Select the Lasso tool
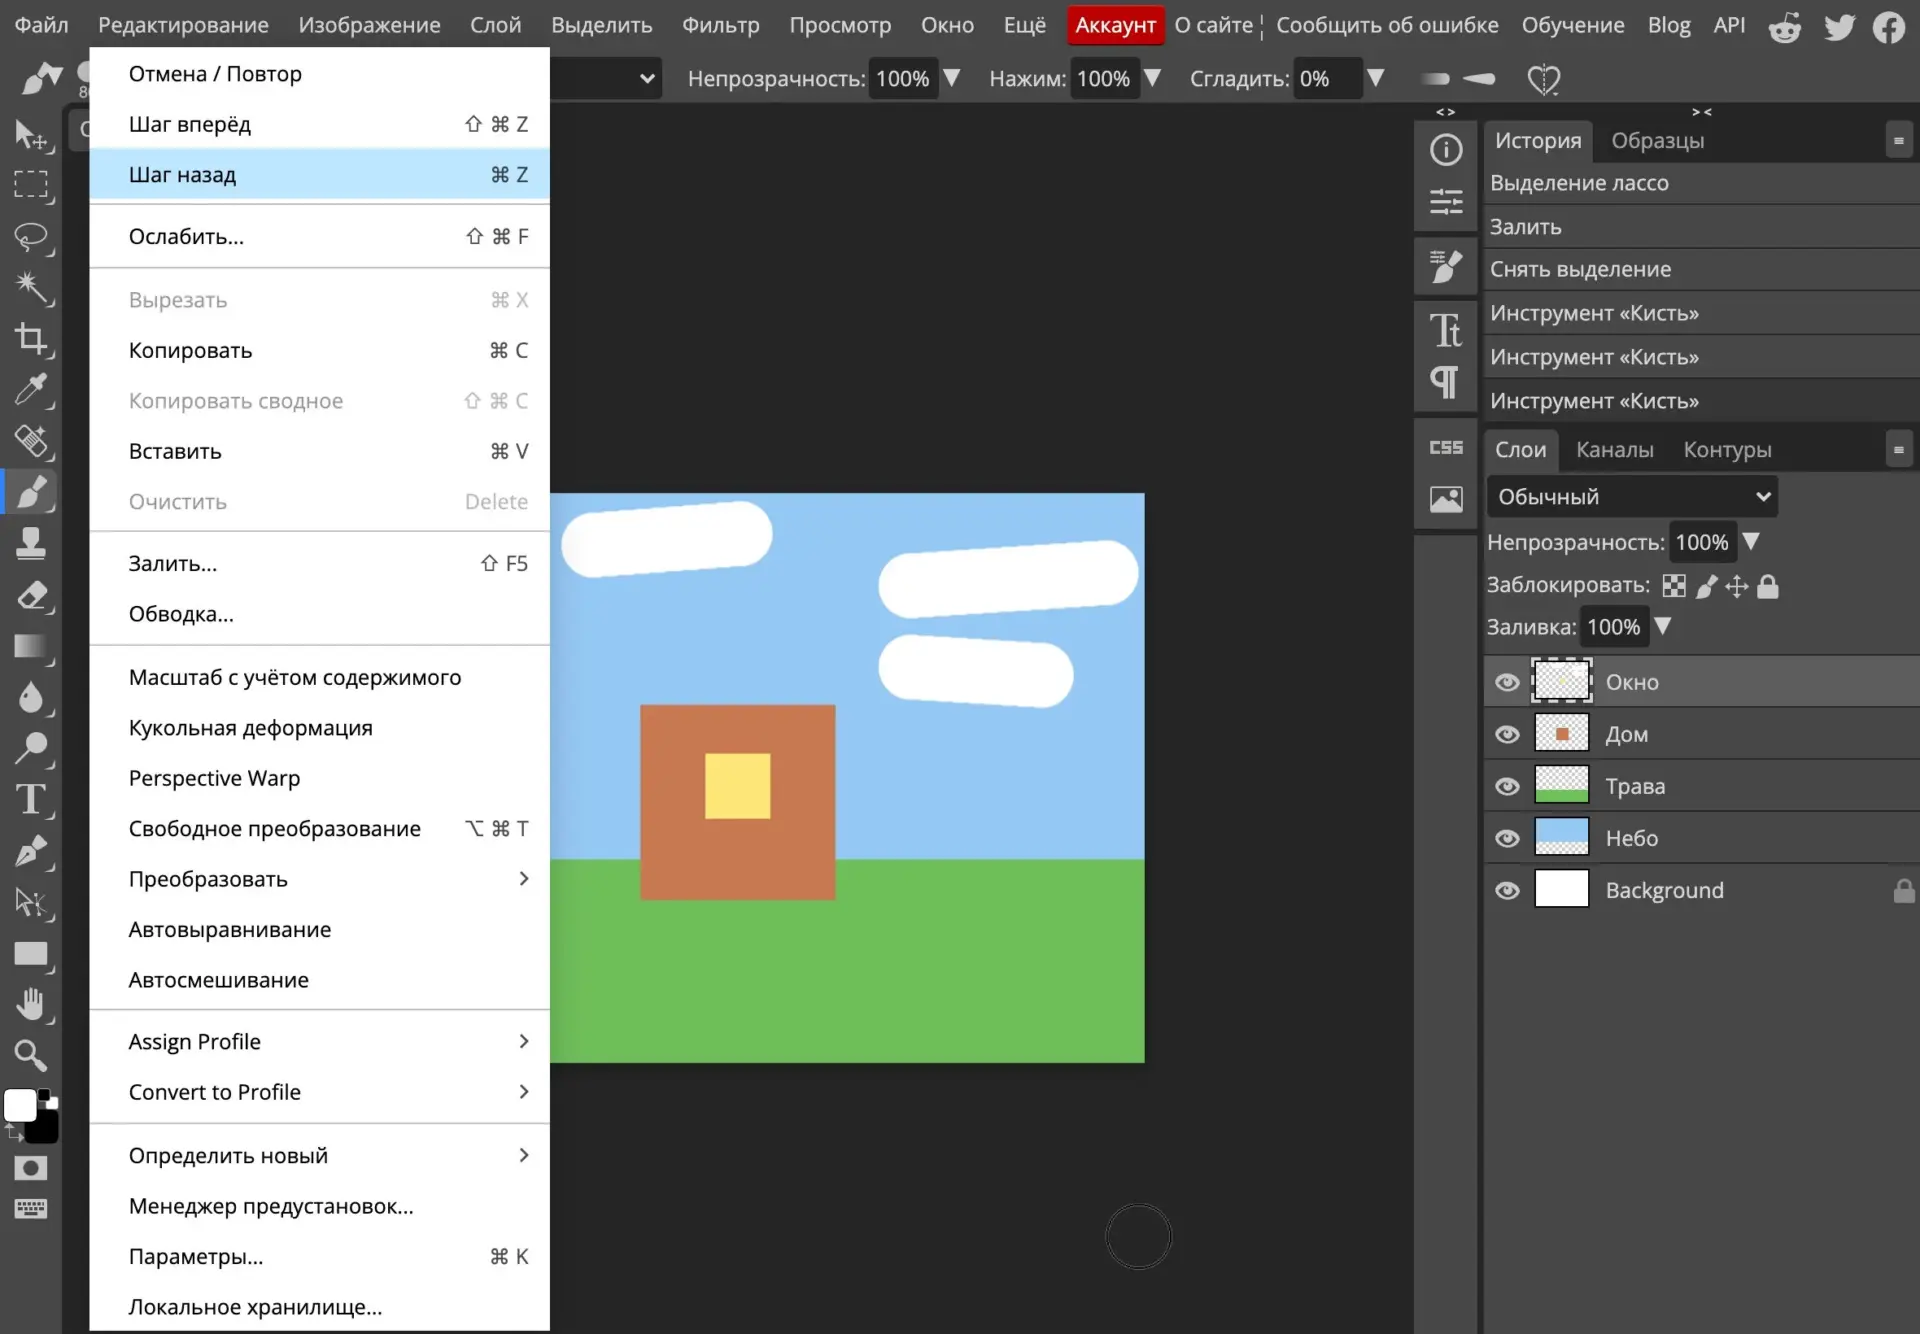The width and height of the screenshot is (1920, 1334). [31, 237]
